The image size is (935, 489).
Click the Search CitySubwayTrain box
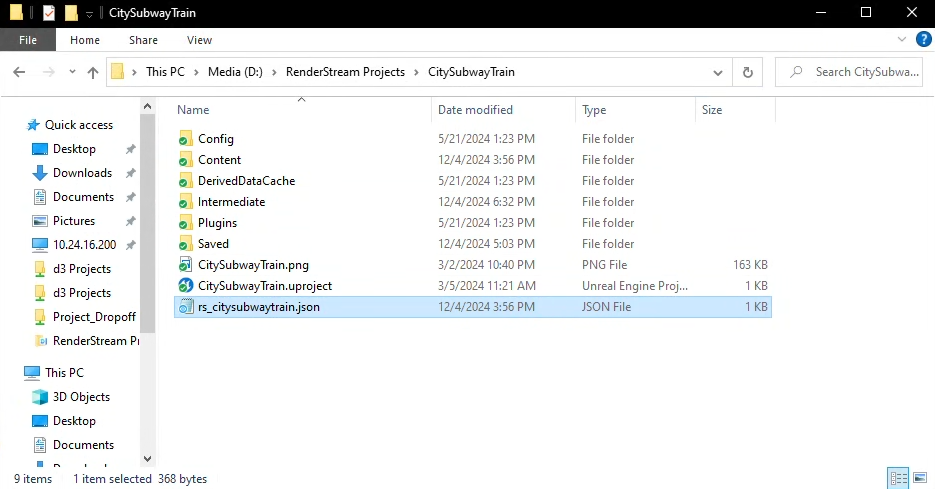[849, 72]
